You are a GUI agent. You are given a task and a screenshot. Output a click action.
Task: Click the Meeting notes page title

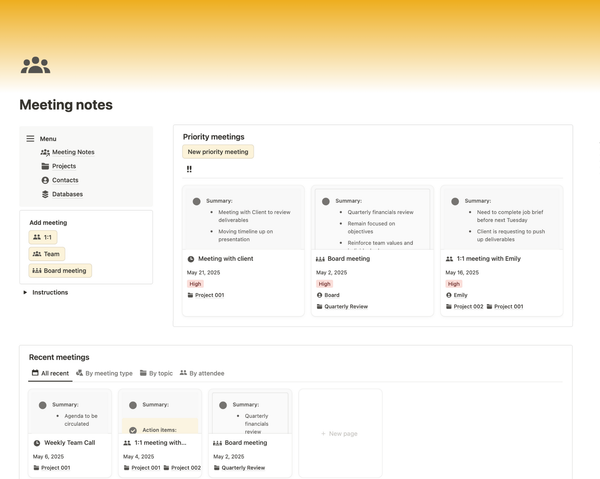[x=66, y=105]
